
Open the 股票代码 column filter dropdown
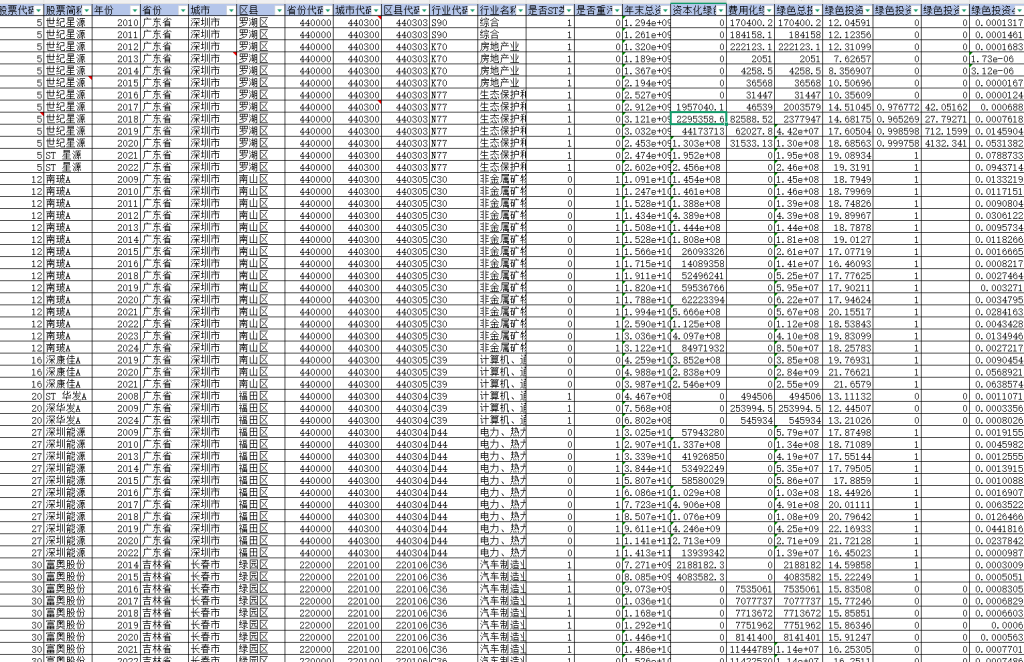(38, 7)
